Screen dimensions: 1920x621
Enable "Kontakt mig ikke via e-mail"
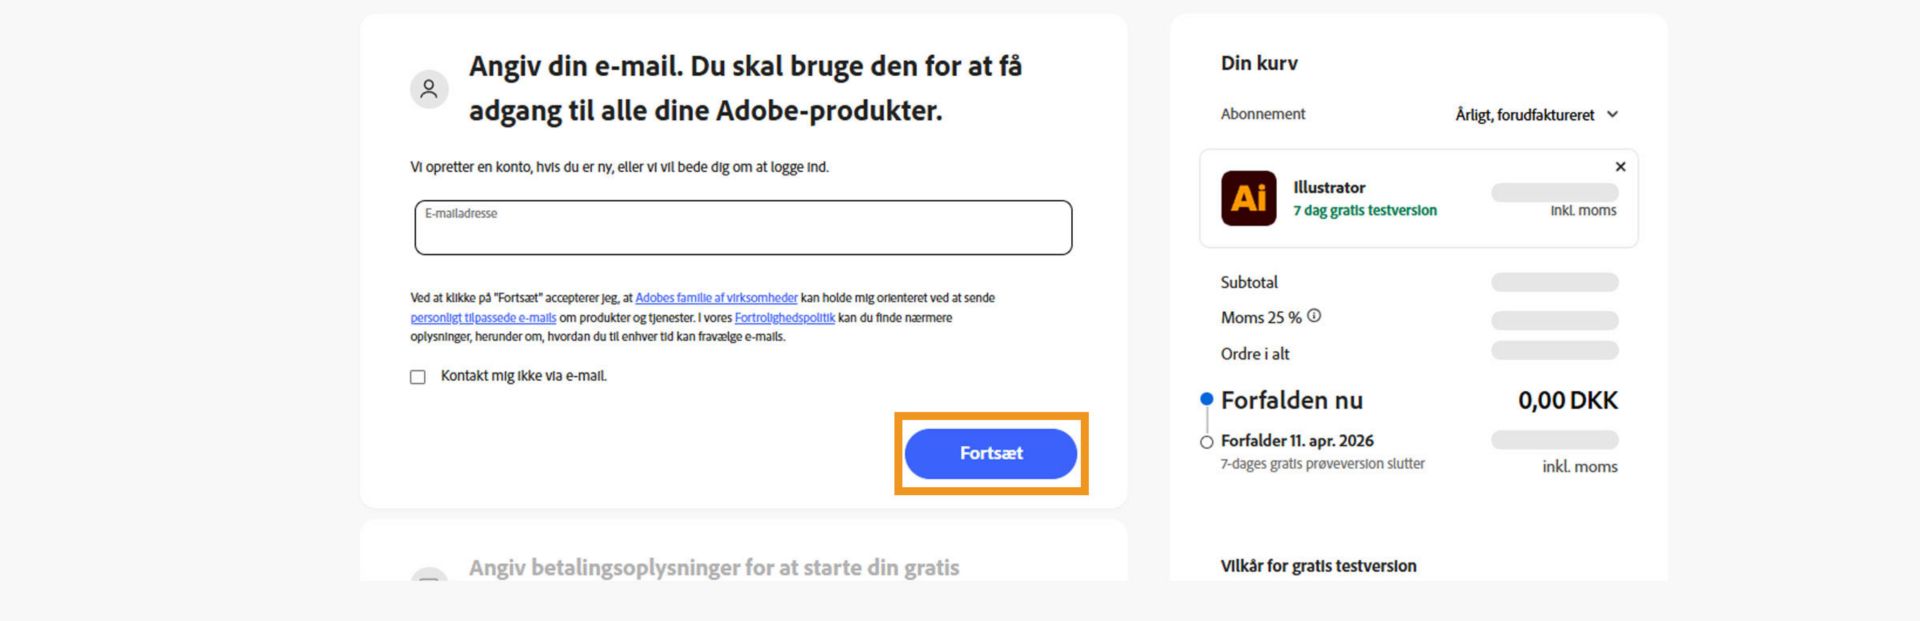click(x=417, y=377)
